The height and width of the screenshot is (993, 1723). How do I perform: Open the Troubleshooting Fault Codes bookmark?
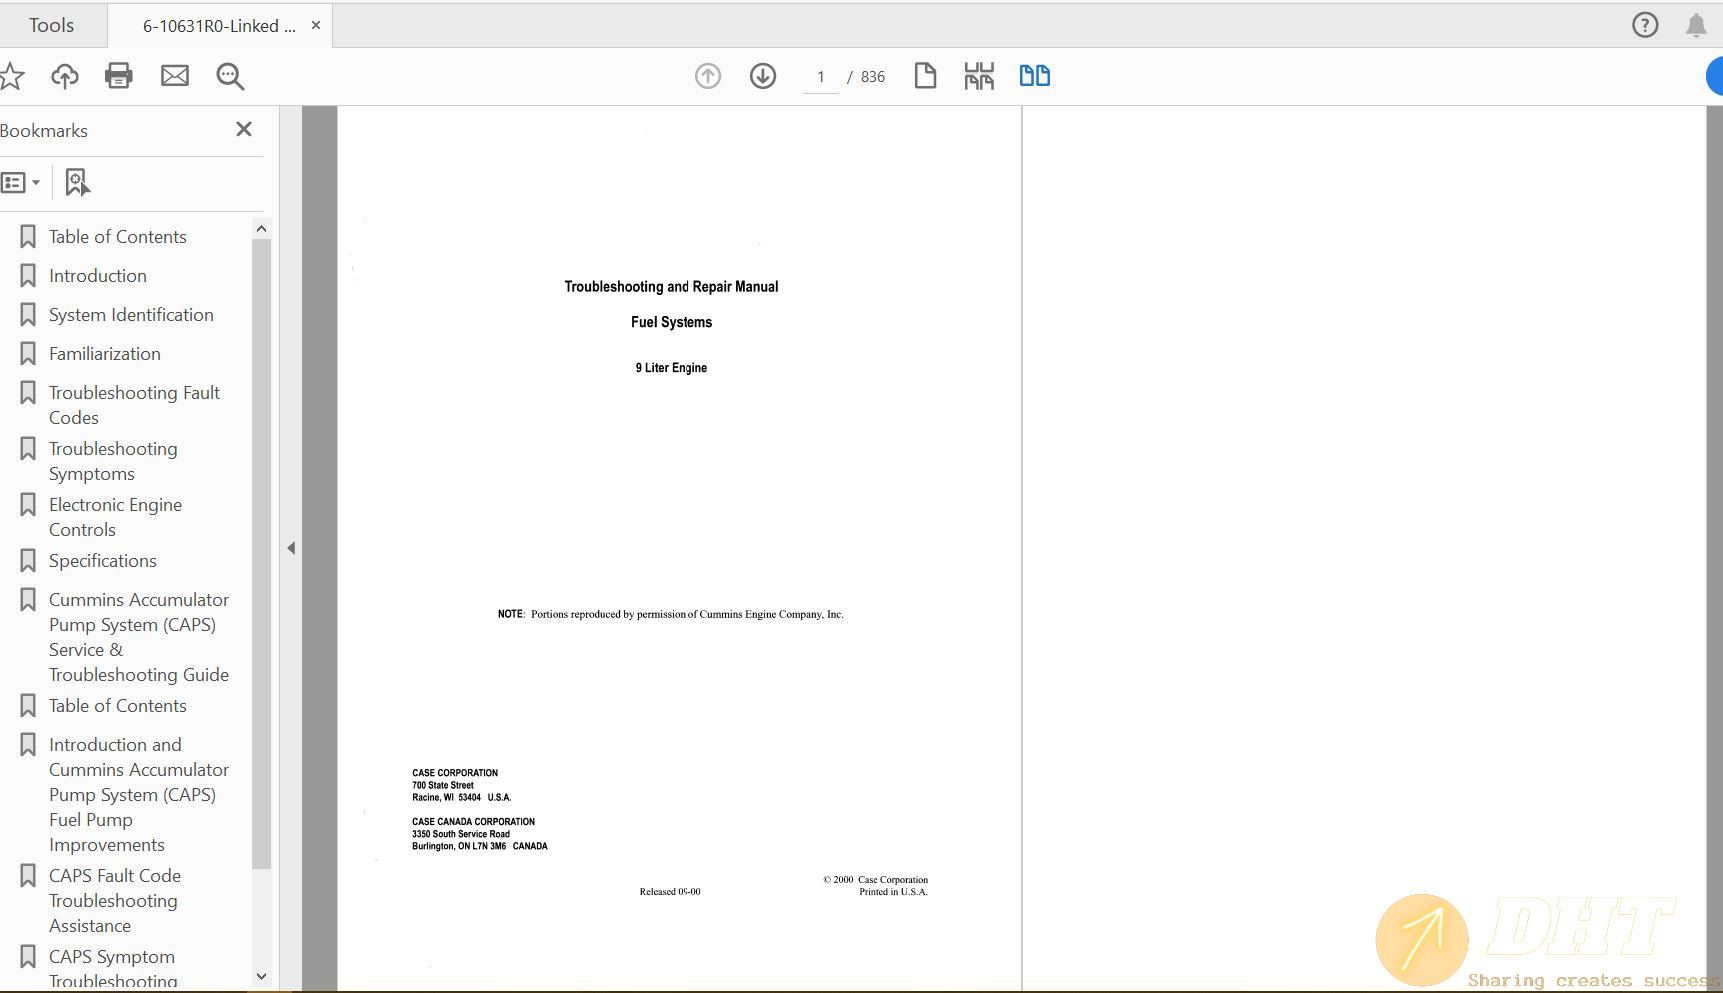[x=135, y=405]
